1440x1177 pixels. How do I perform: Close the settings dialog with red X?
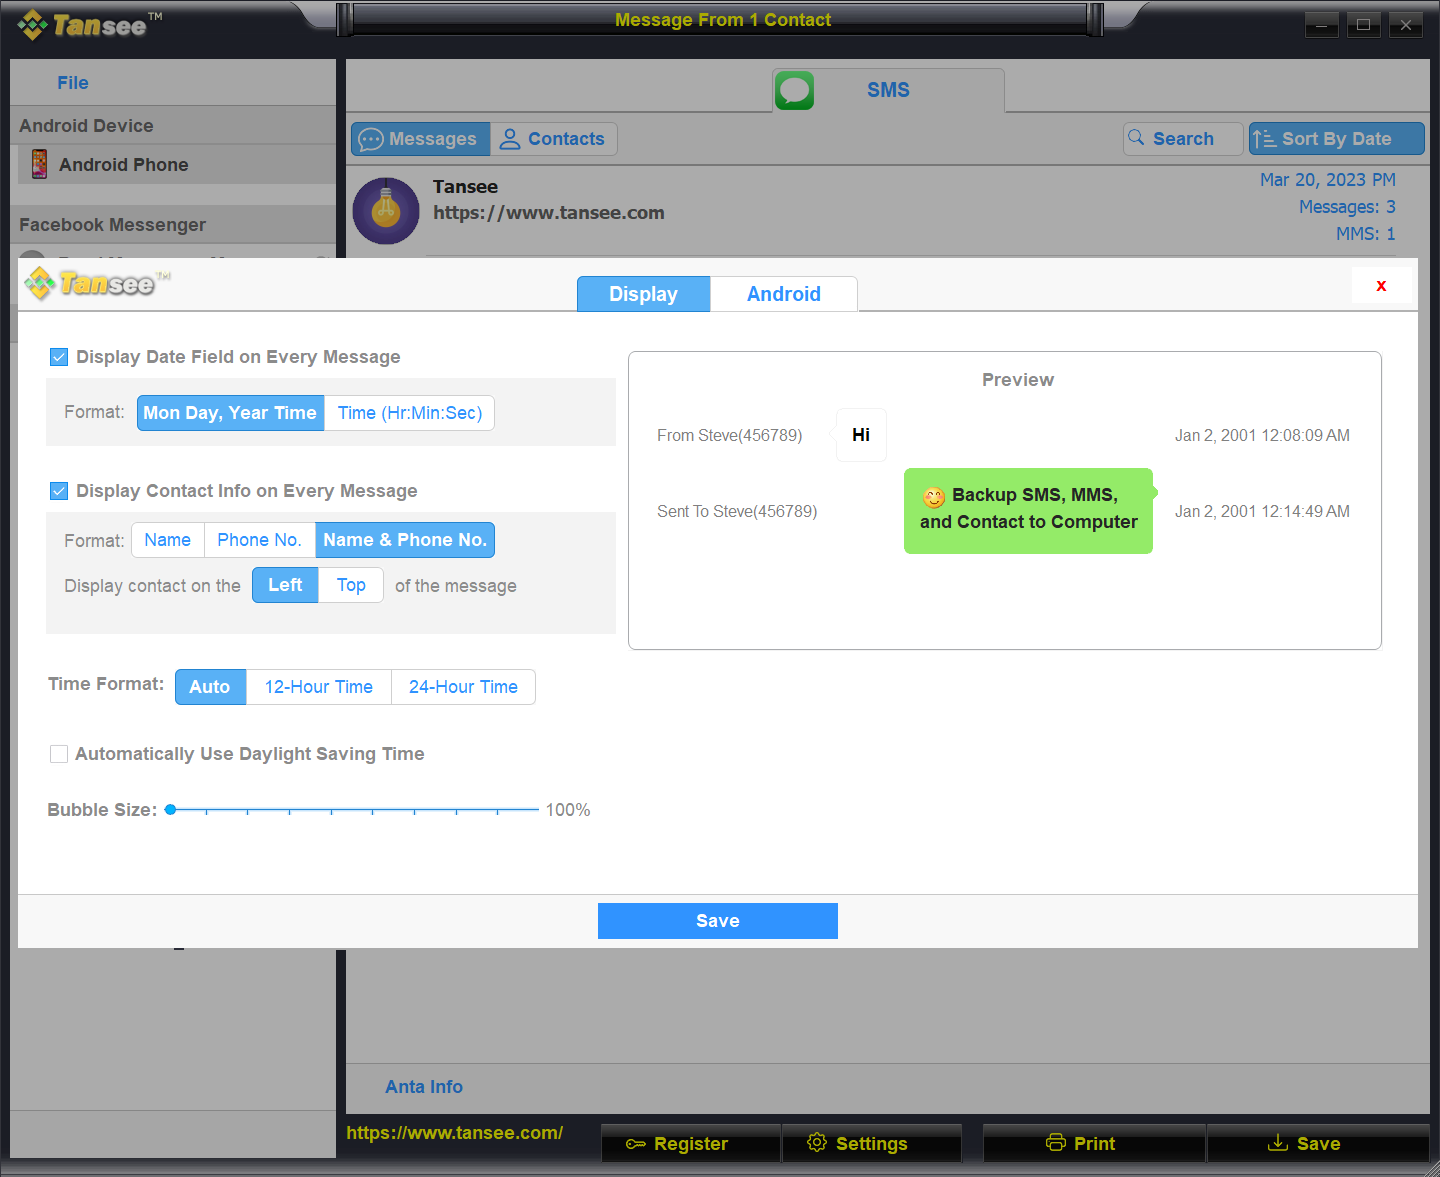[1381, 285]
